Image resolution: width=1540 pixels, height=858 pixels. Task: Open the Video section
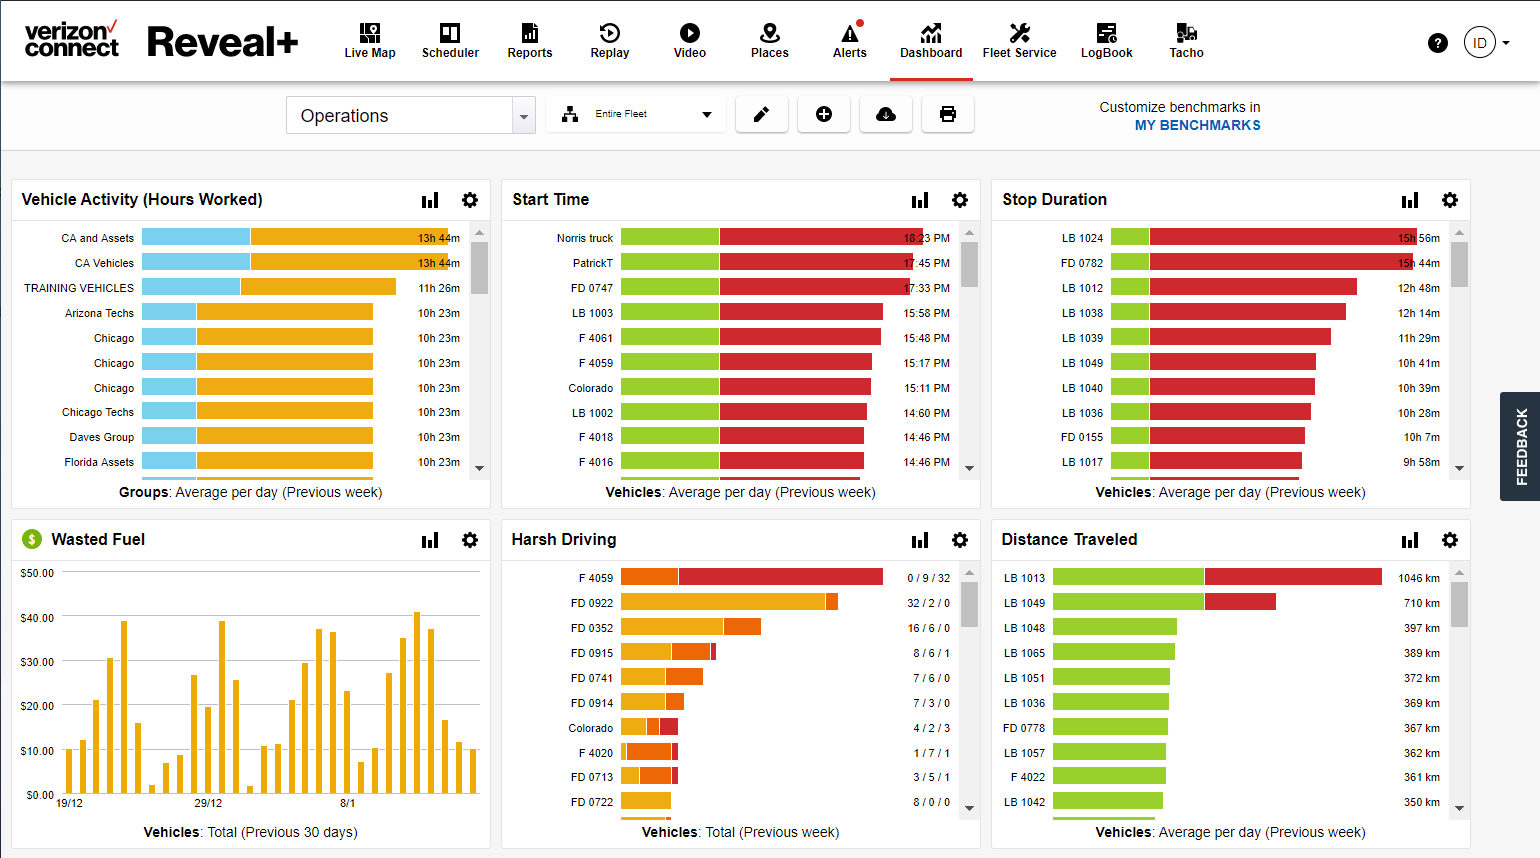coord(689,40)
